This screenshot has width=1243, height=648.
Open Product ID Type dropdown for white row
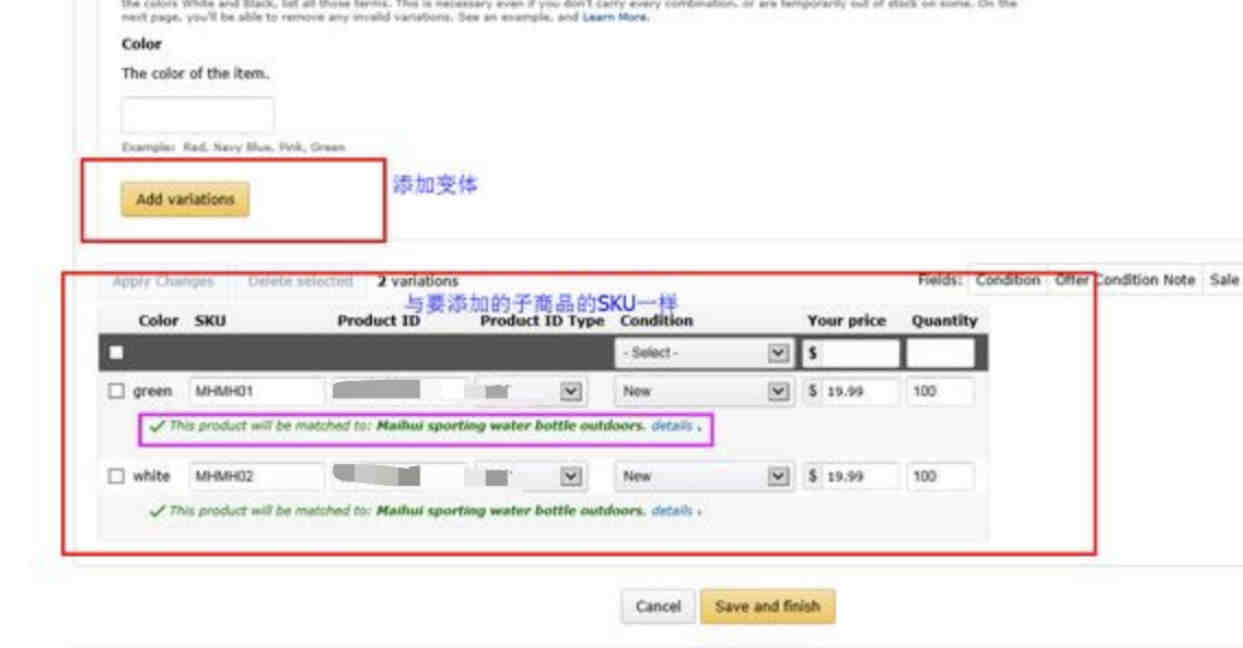tap(531, 476)
